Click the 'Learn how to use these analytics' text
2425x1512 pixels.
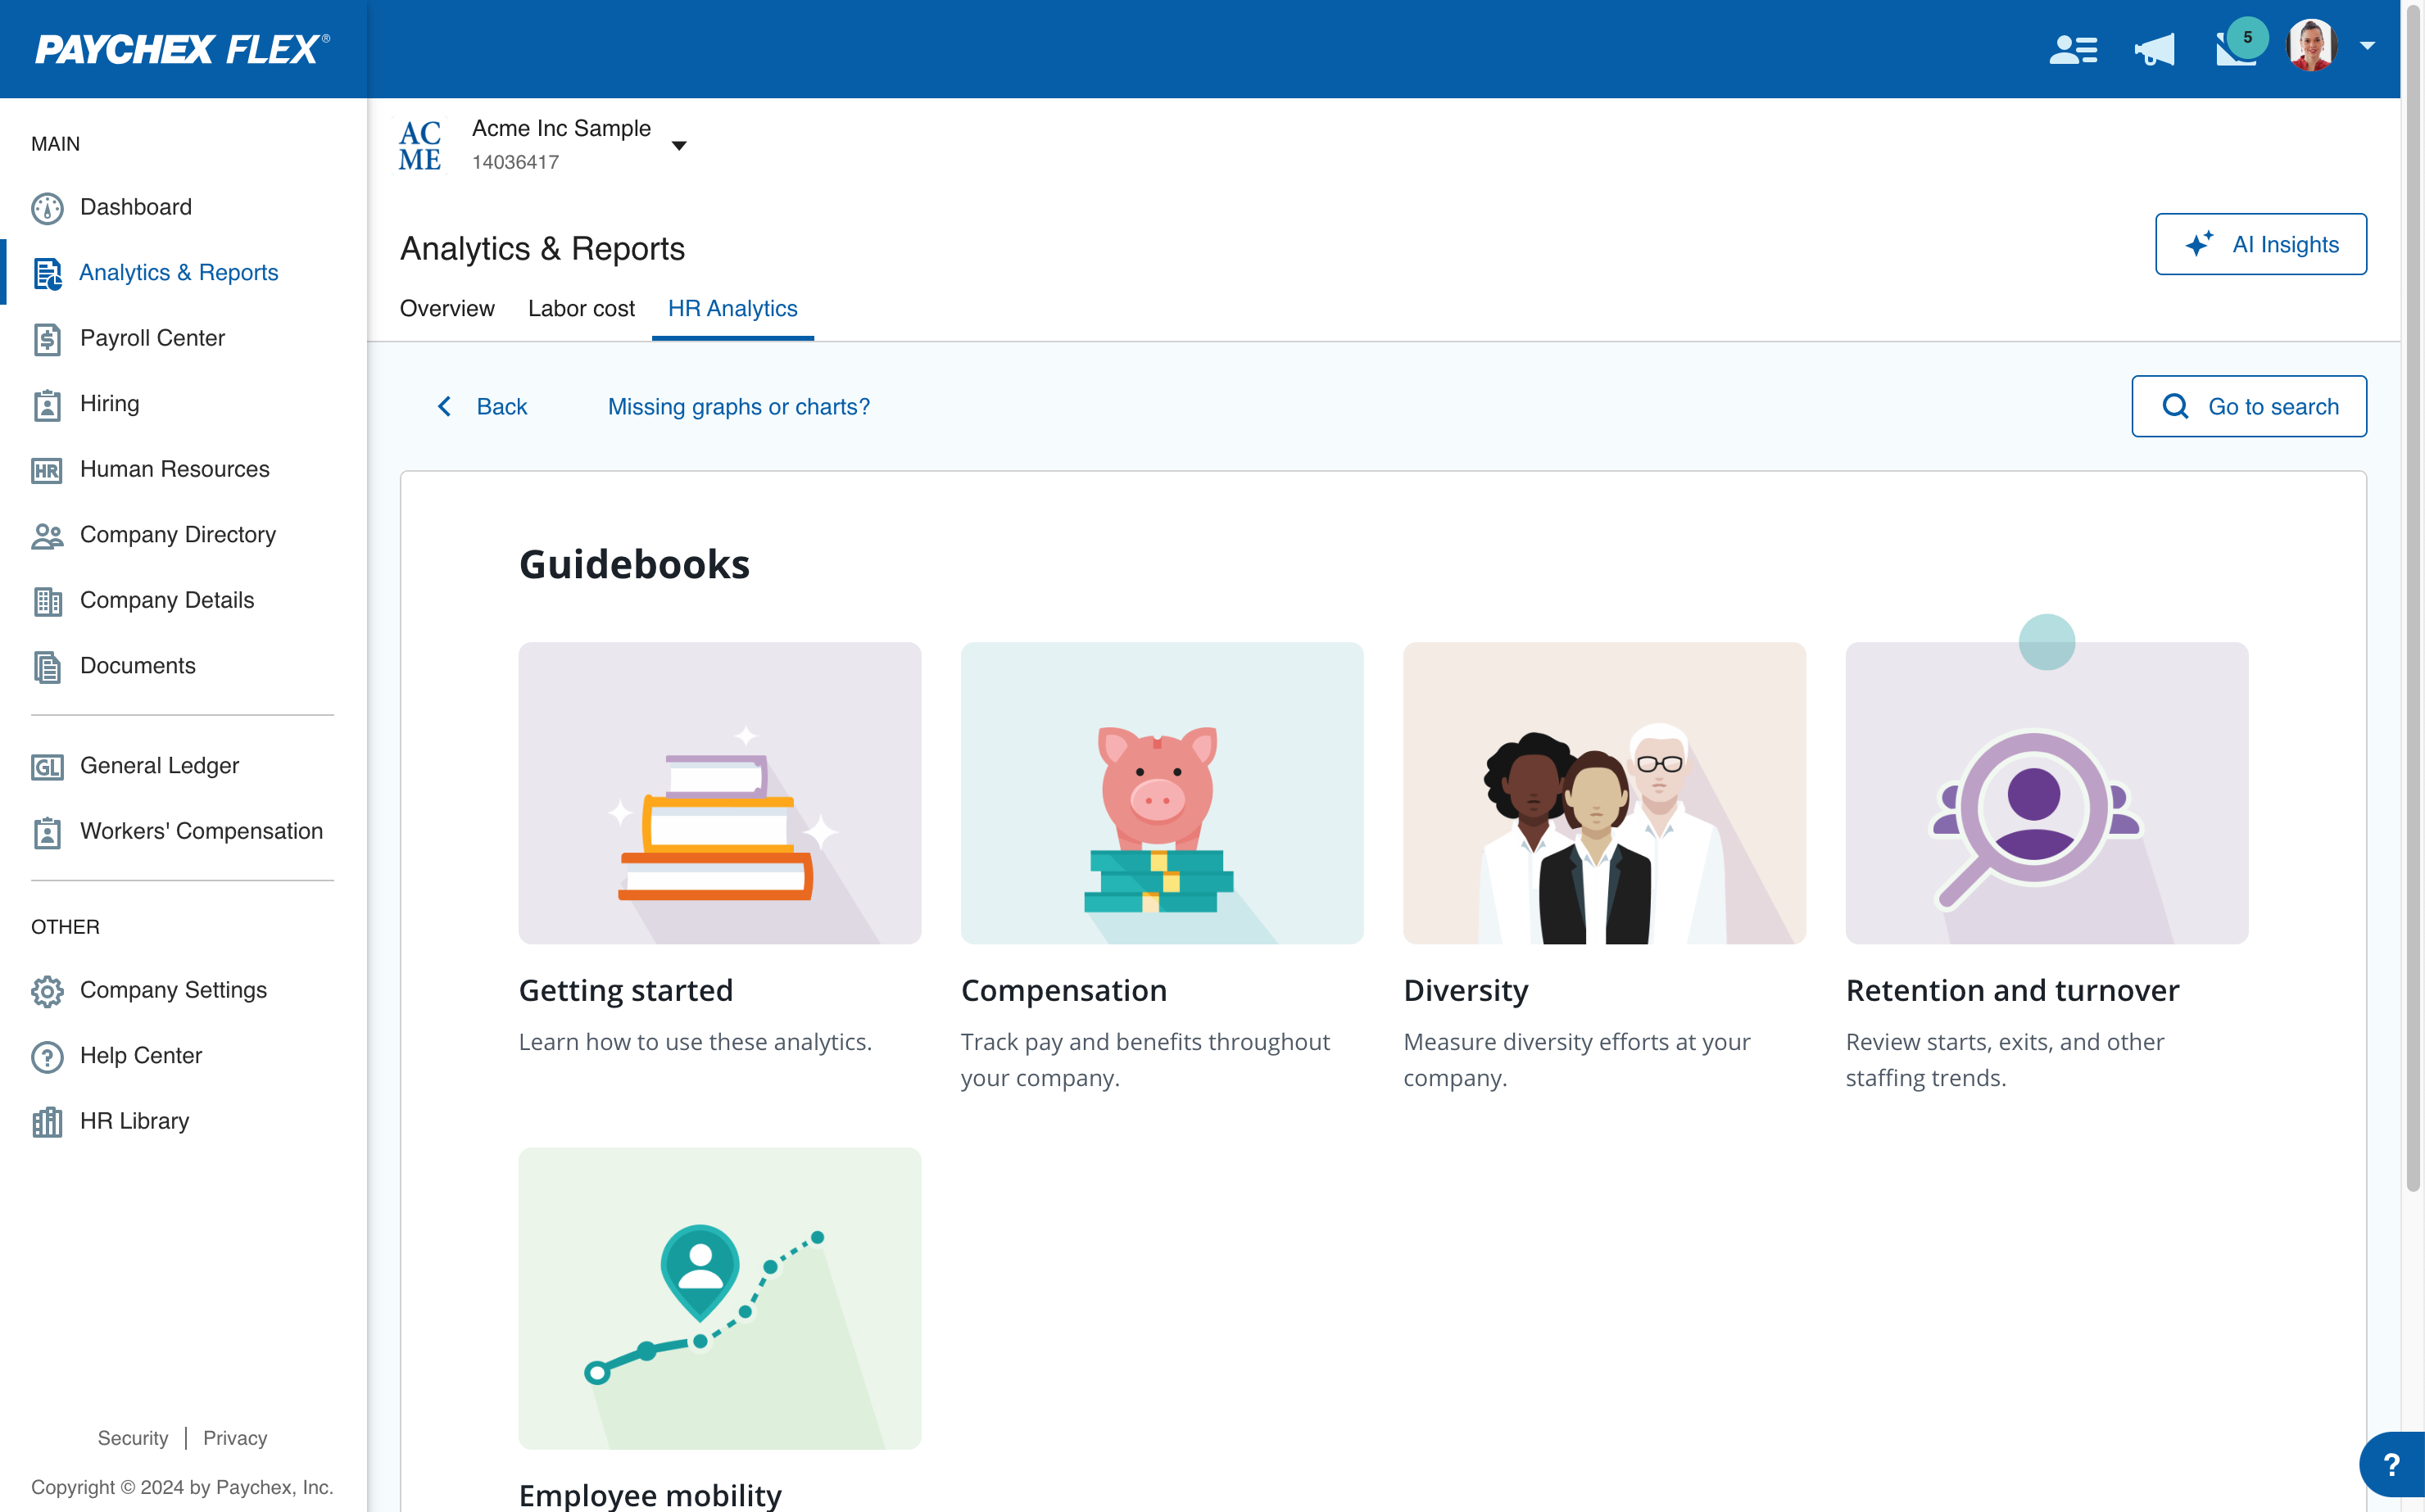click(x=695, y=1042)
